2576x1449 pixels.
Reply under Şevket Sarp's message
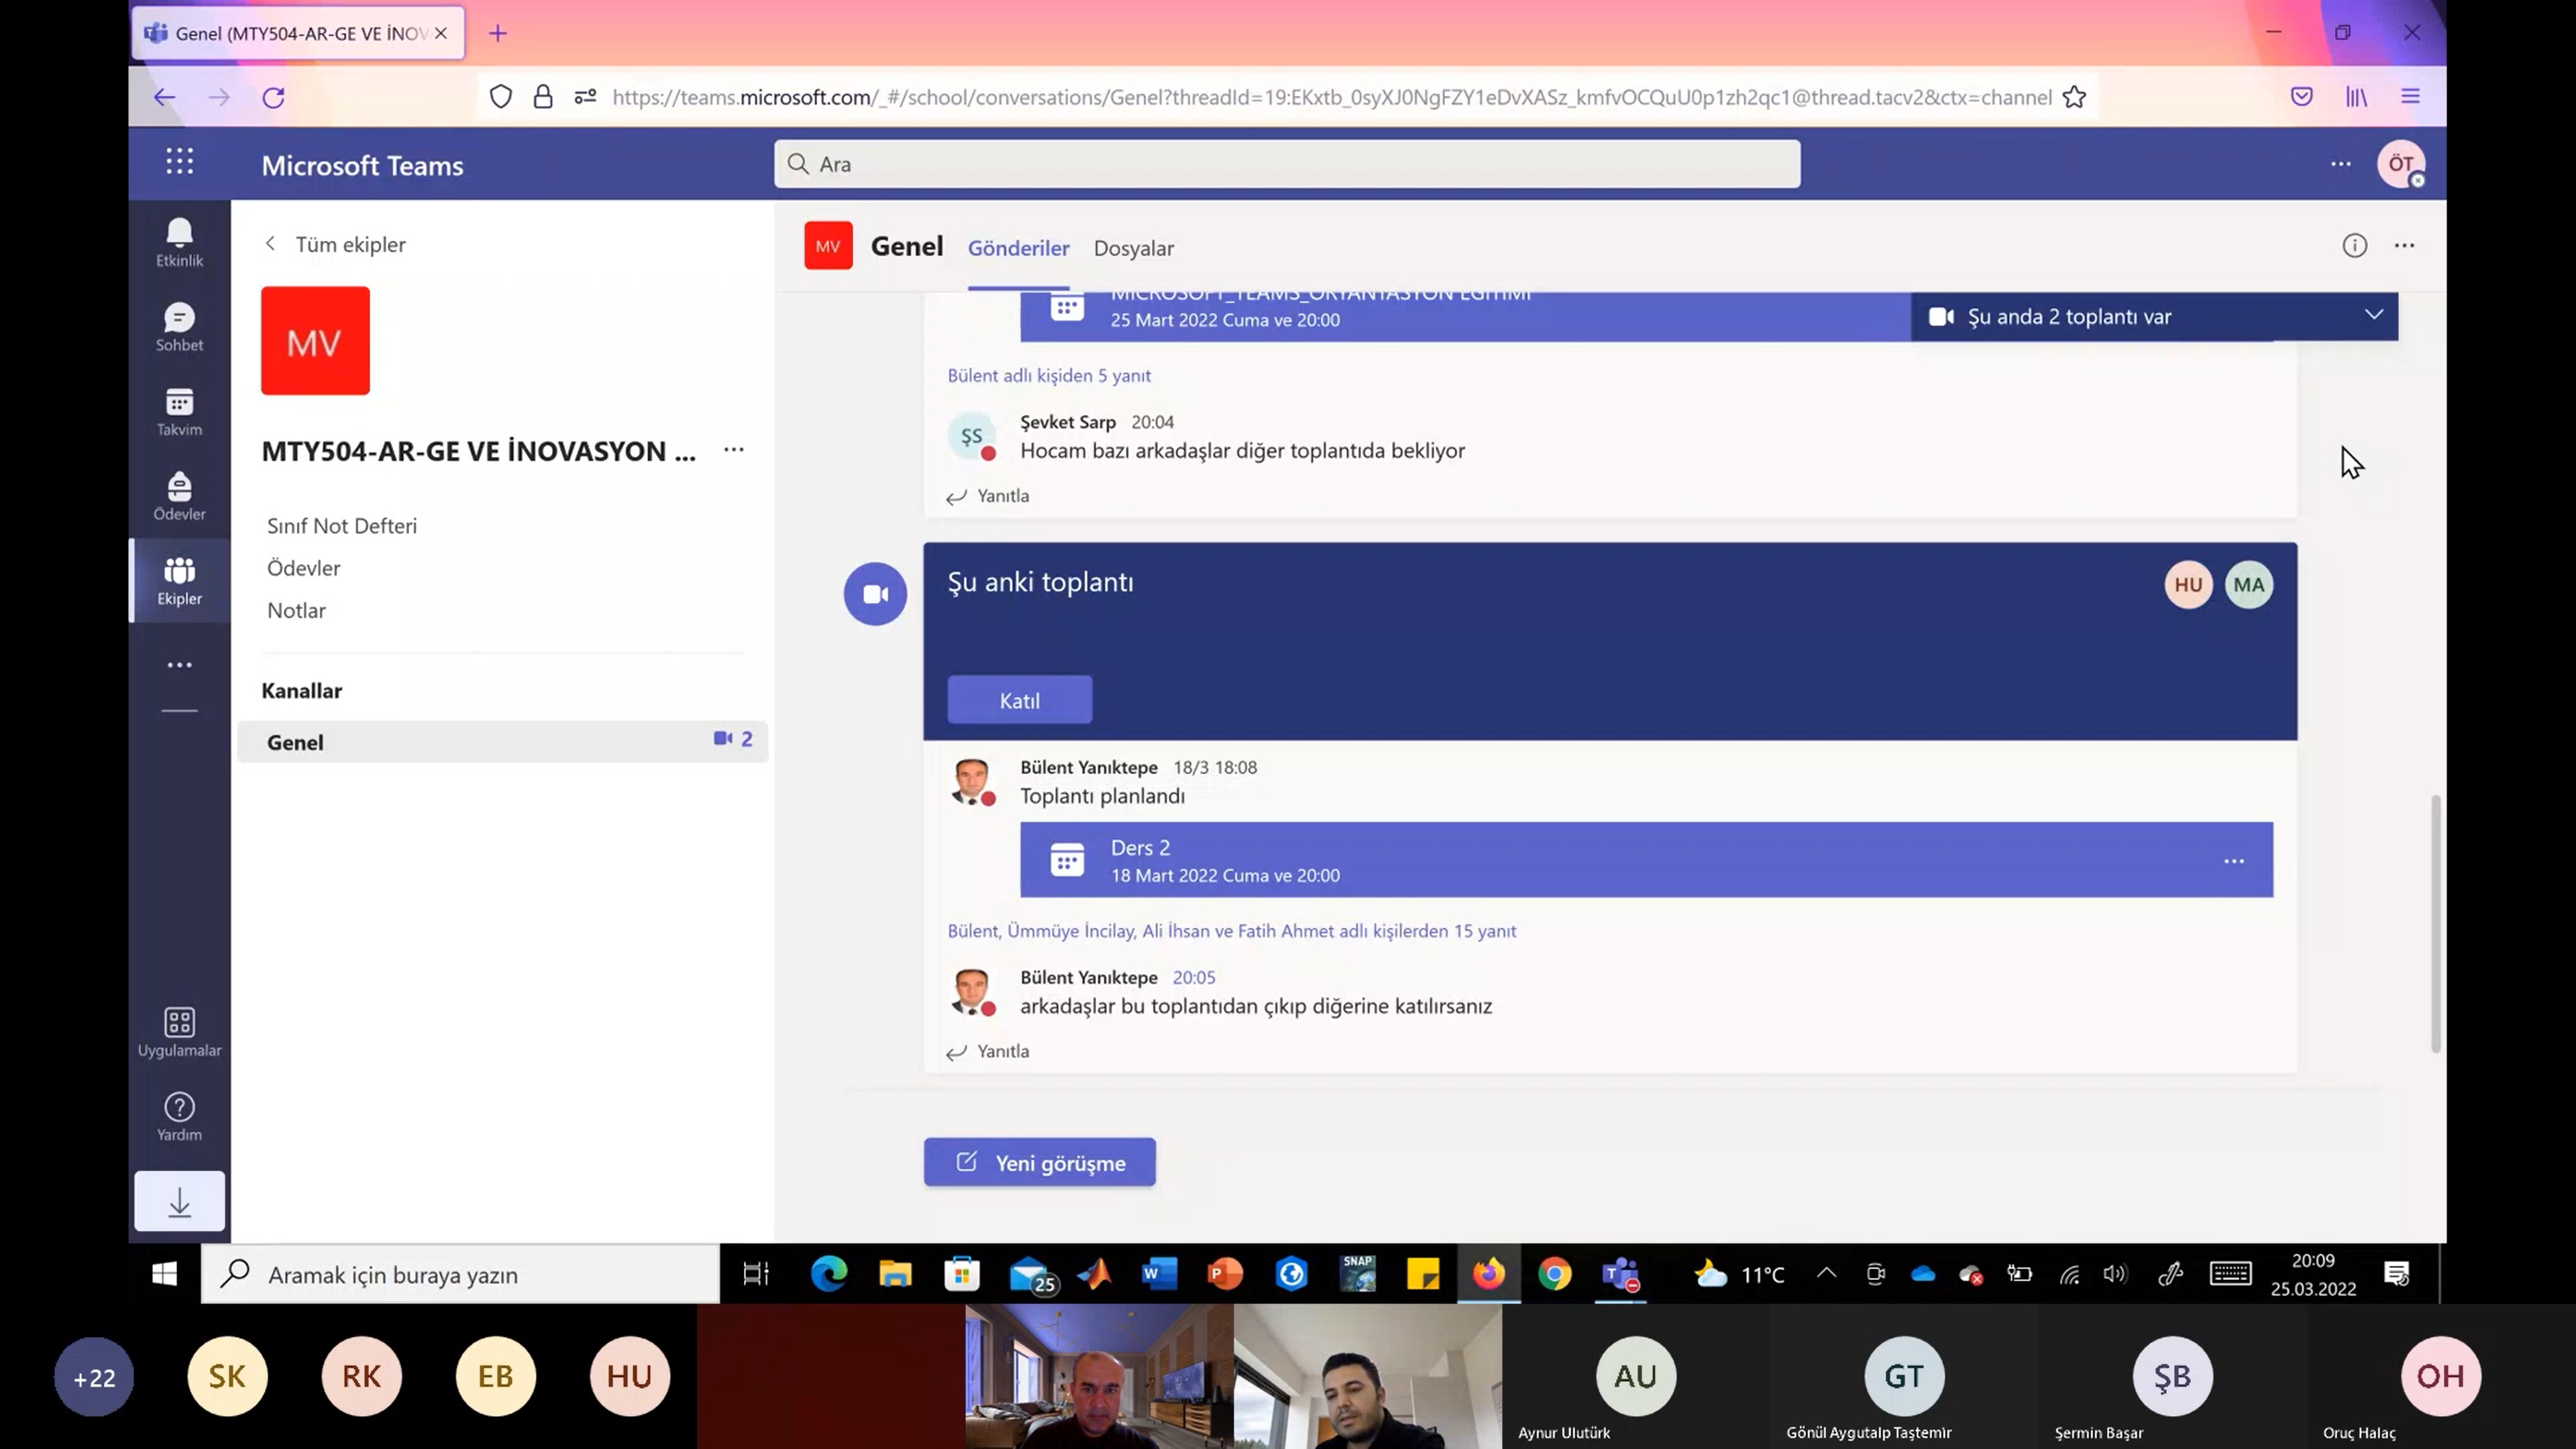(x=988, y=496)
